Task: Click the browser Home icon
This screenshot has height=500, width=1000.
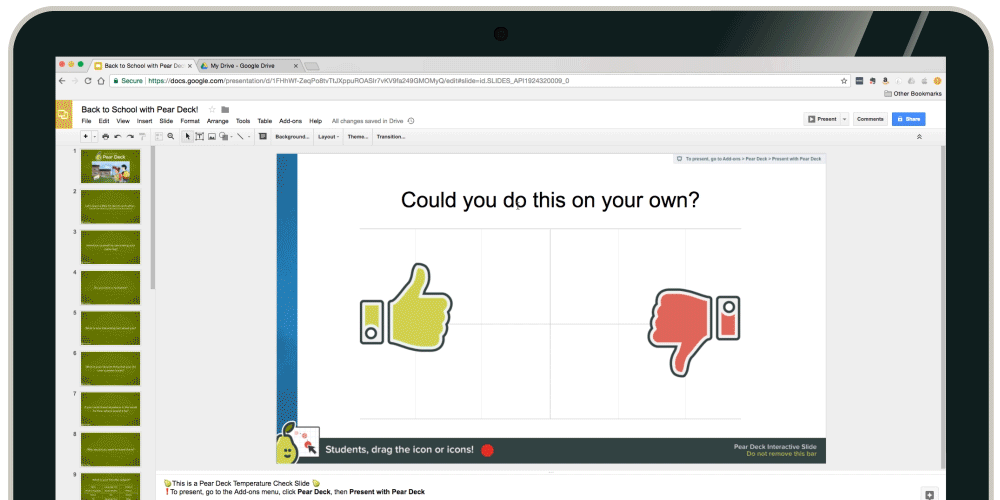Action: coord(101,81)
